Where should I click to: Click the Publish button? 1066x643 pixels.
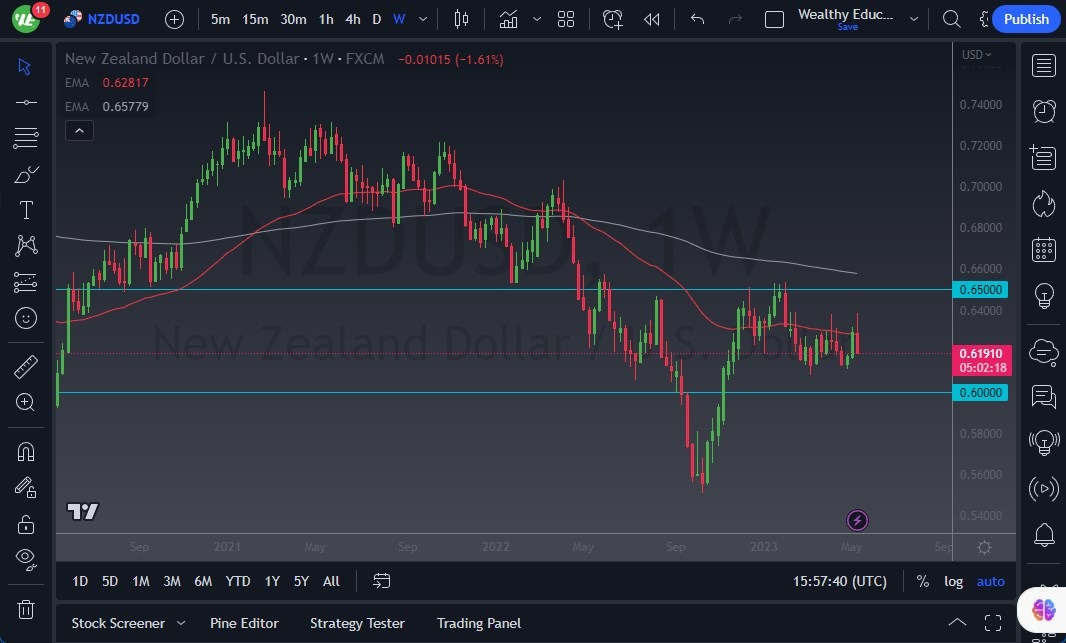(x=1026, y=18)
